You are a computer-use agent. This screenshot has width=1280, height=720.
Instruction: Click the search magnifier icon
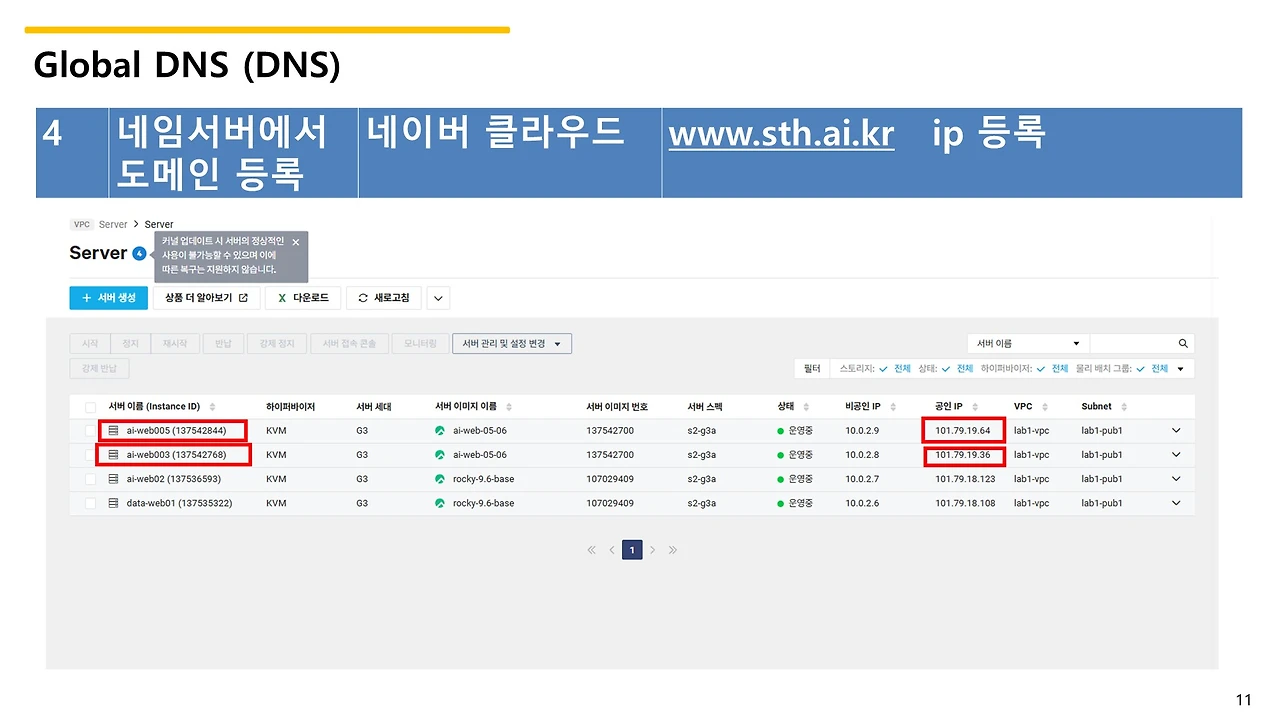point(1183,343)
